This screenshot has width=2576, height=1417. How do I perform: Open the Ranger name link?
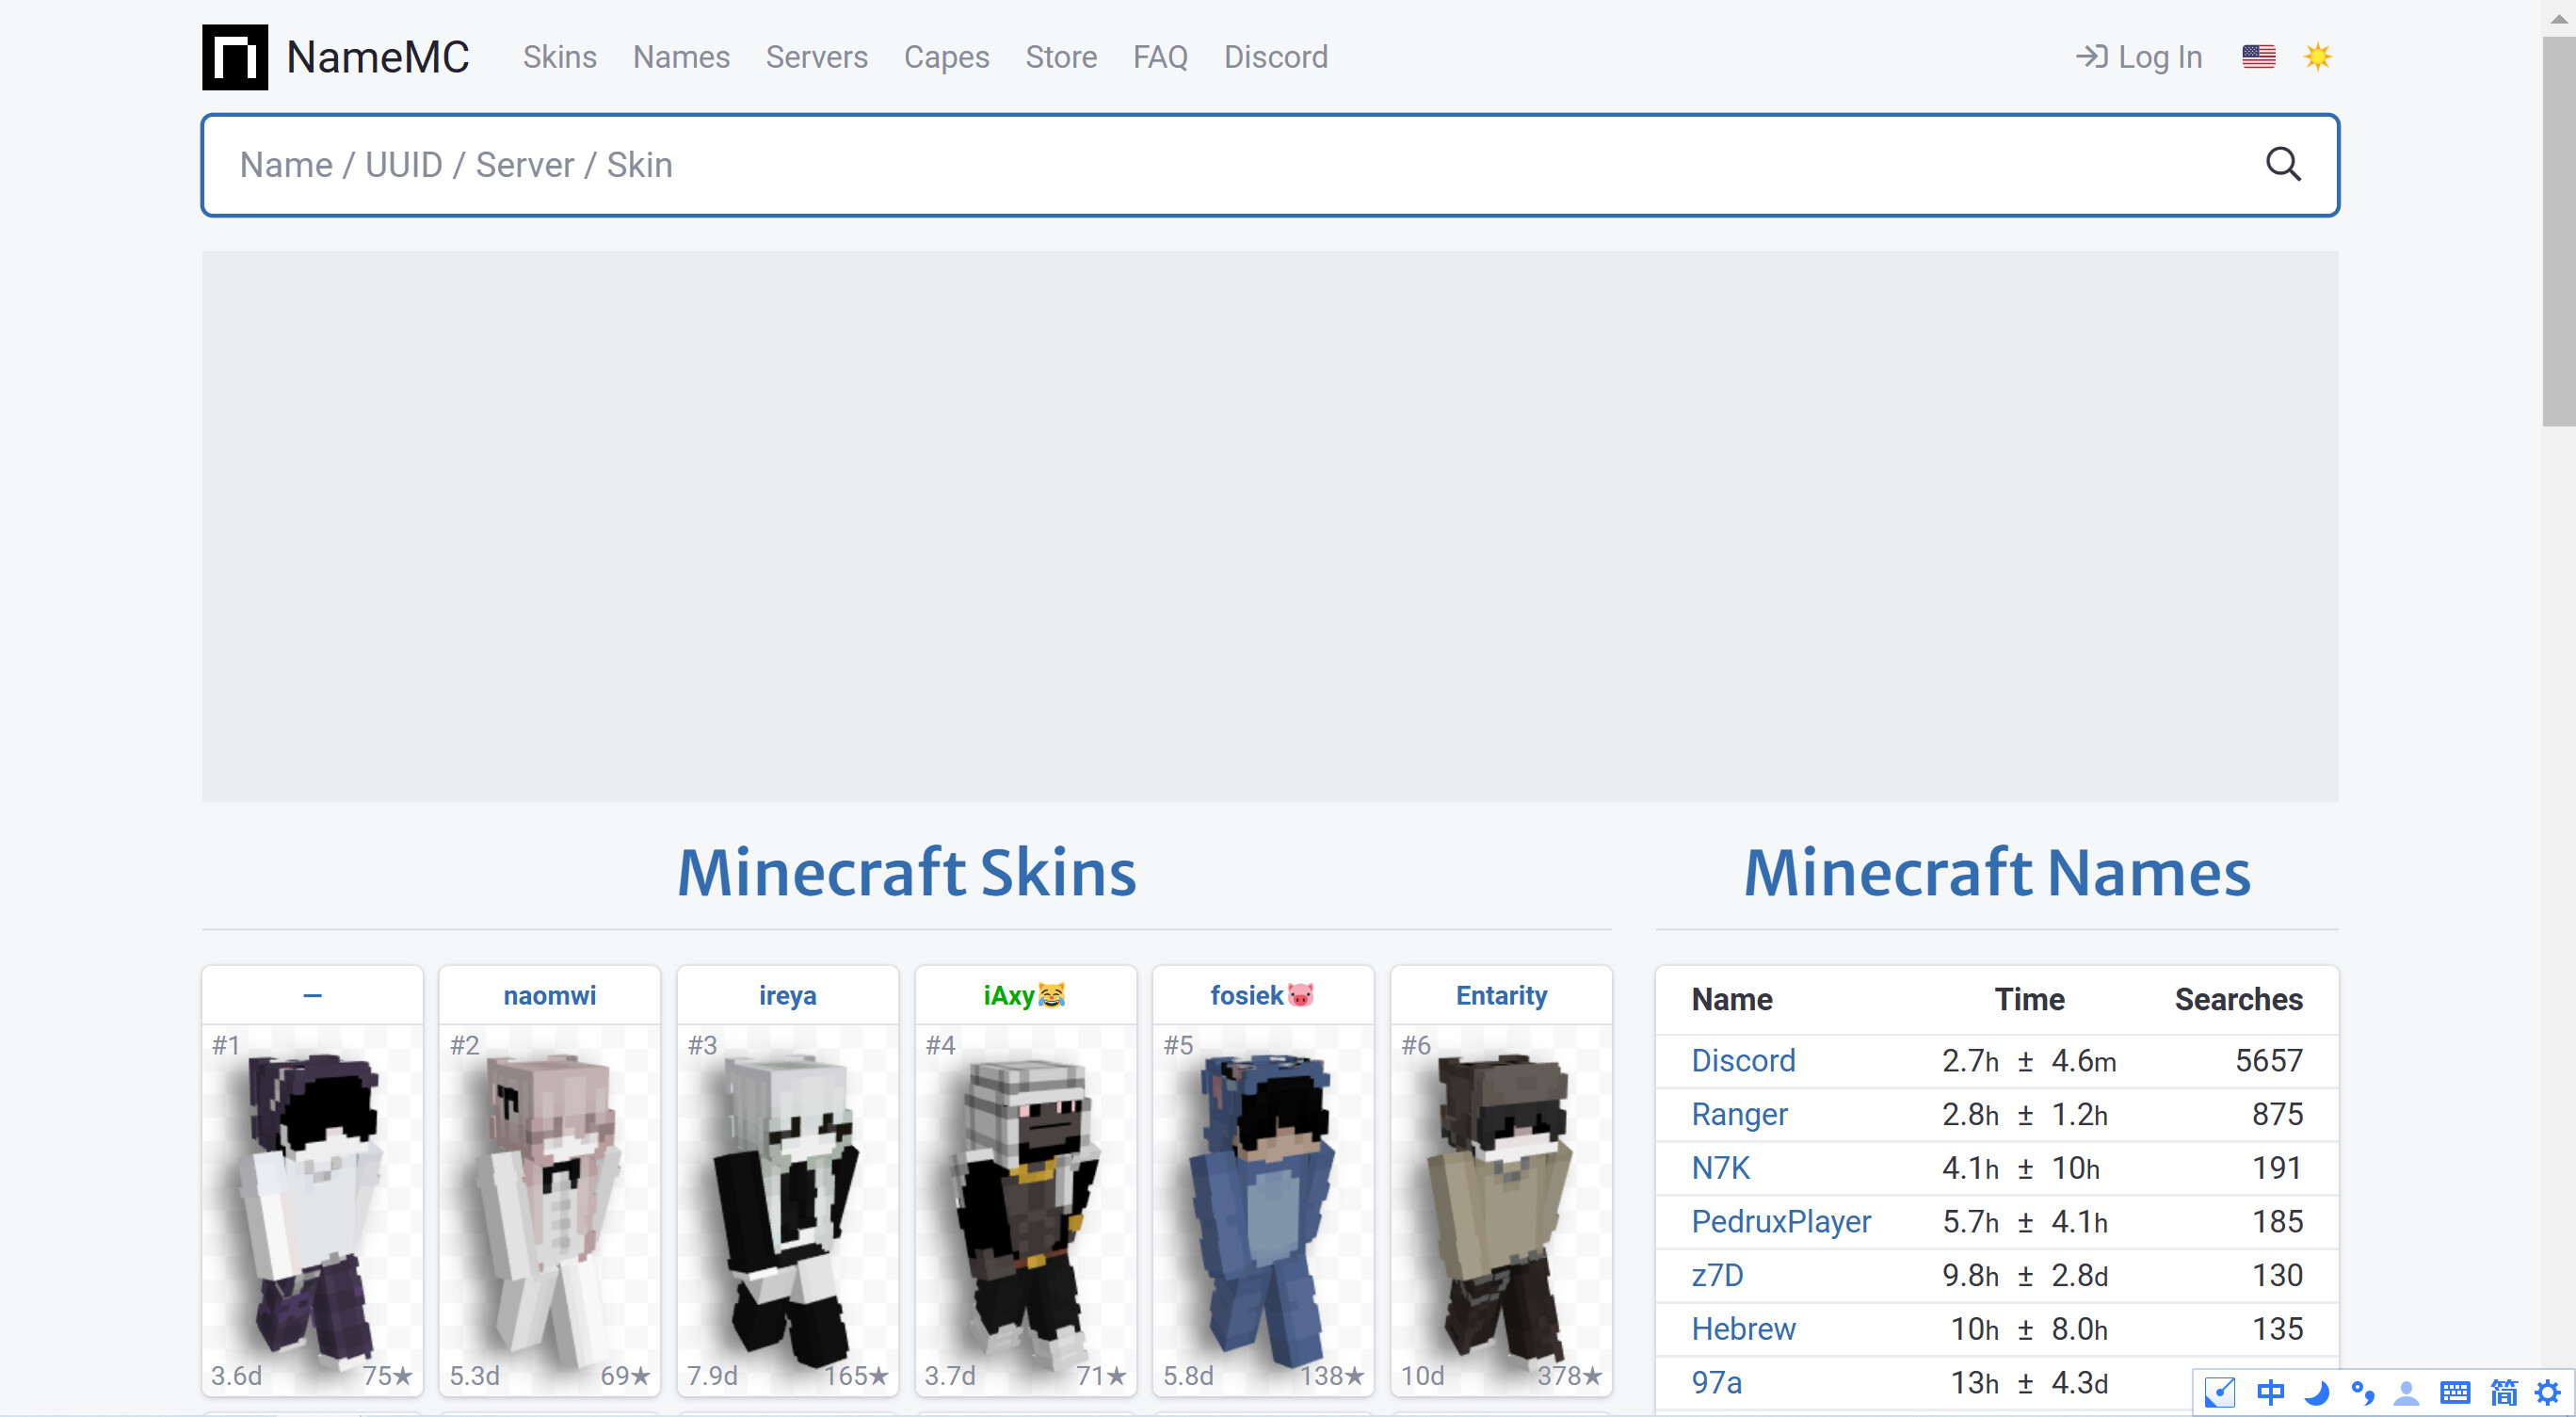(1739, 1114)
